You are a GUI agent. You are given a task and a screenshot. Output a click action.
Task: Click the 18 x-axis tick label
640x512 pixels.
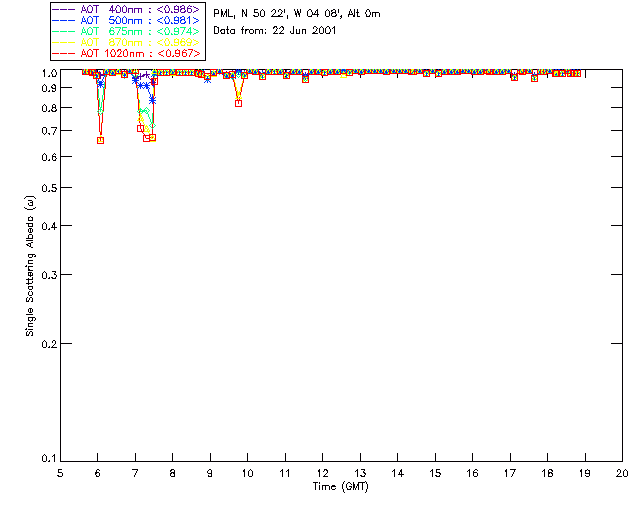[x=547, y=473]
